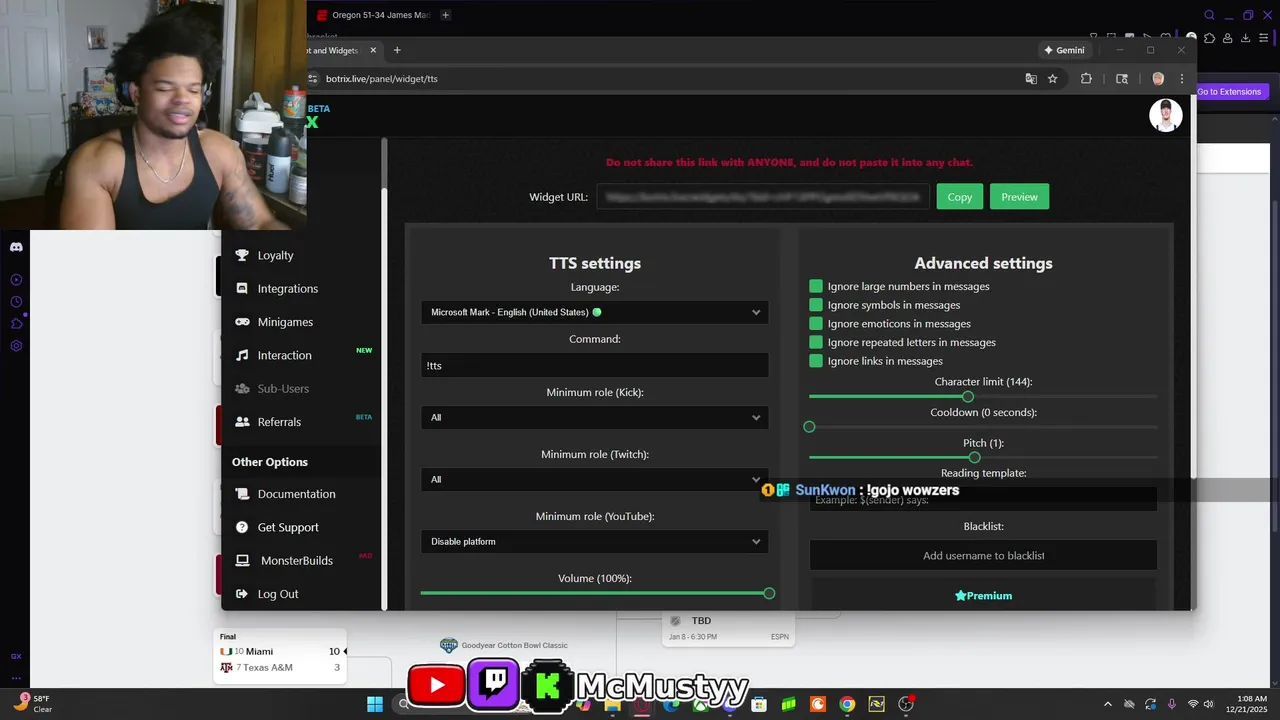
Task: Click Go to Extensions button
Action: coord(1232,92)
